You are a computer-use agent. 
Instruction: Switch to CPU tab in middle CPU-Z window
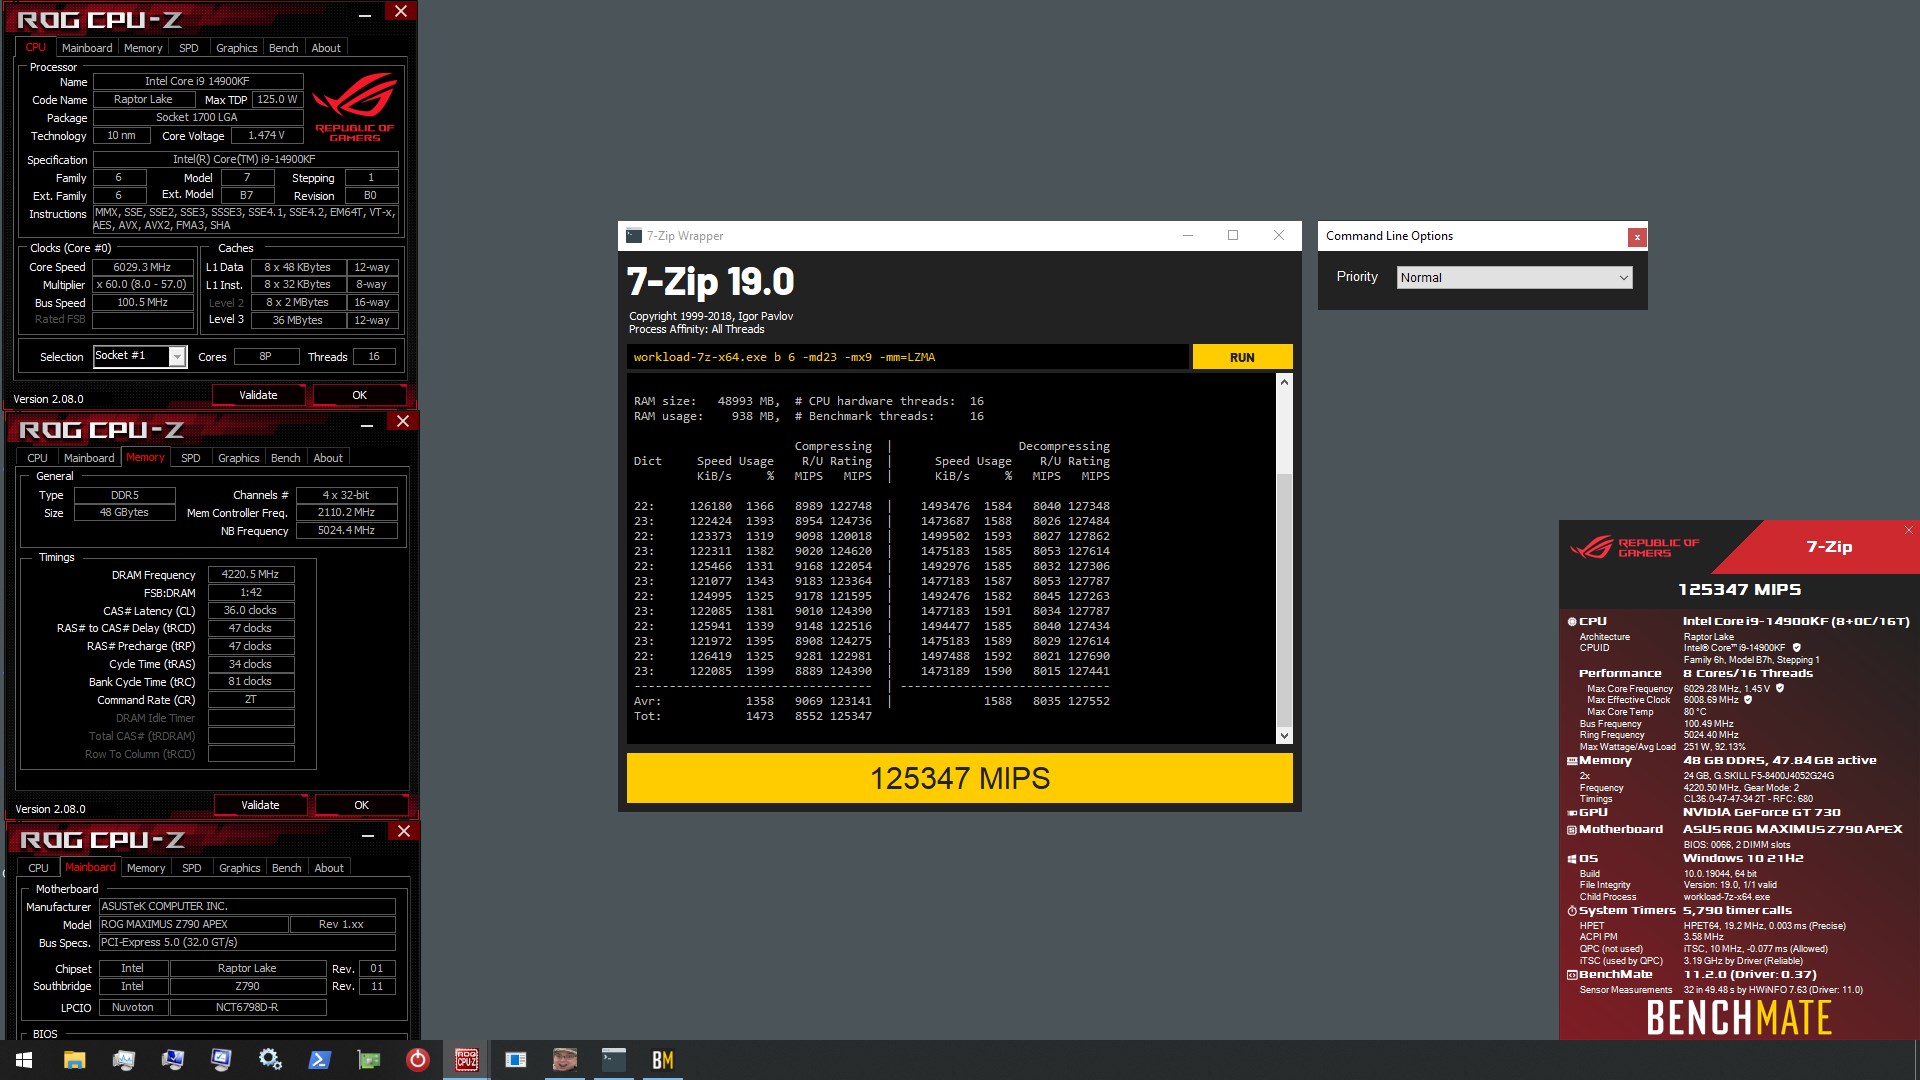(37, 458)
